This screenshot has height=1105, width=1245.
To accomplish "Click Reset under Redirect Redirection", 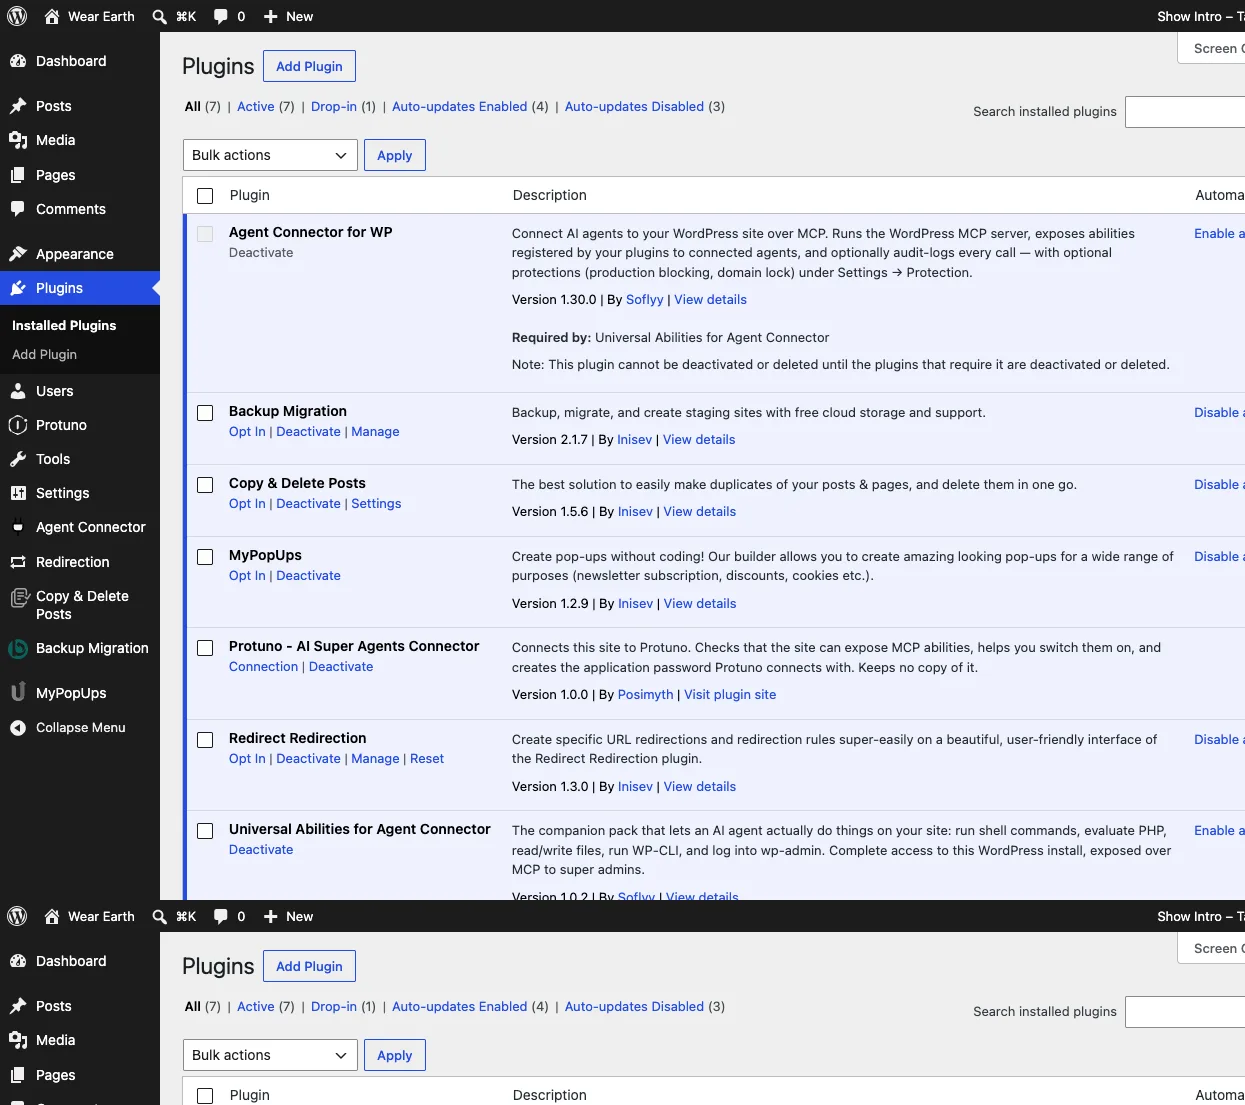I will pyautogui.click(x=427, y=758).
